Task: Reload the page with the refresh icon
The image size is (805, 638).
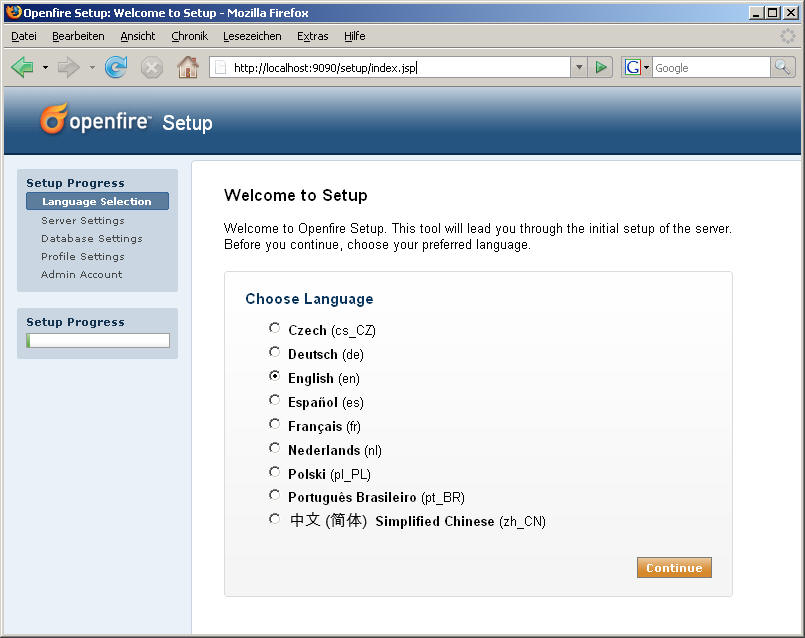Action: point(116,68)
